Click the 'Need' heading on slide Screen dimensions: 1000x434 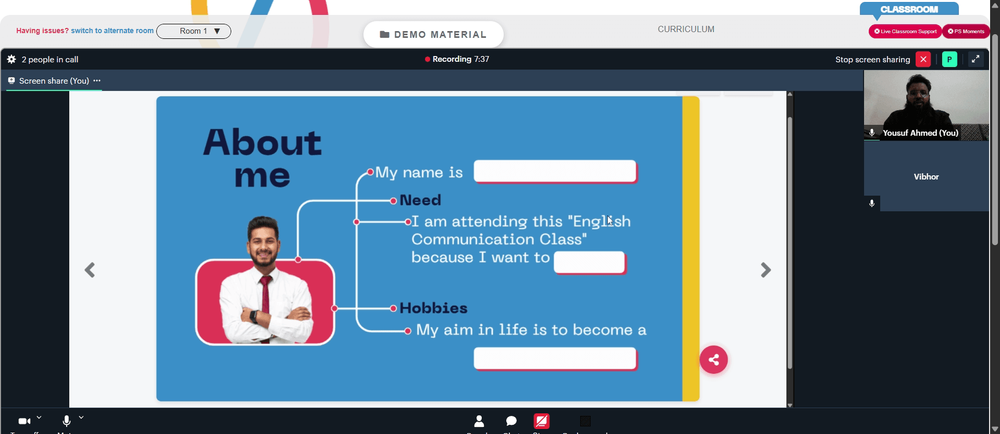420,201
